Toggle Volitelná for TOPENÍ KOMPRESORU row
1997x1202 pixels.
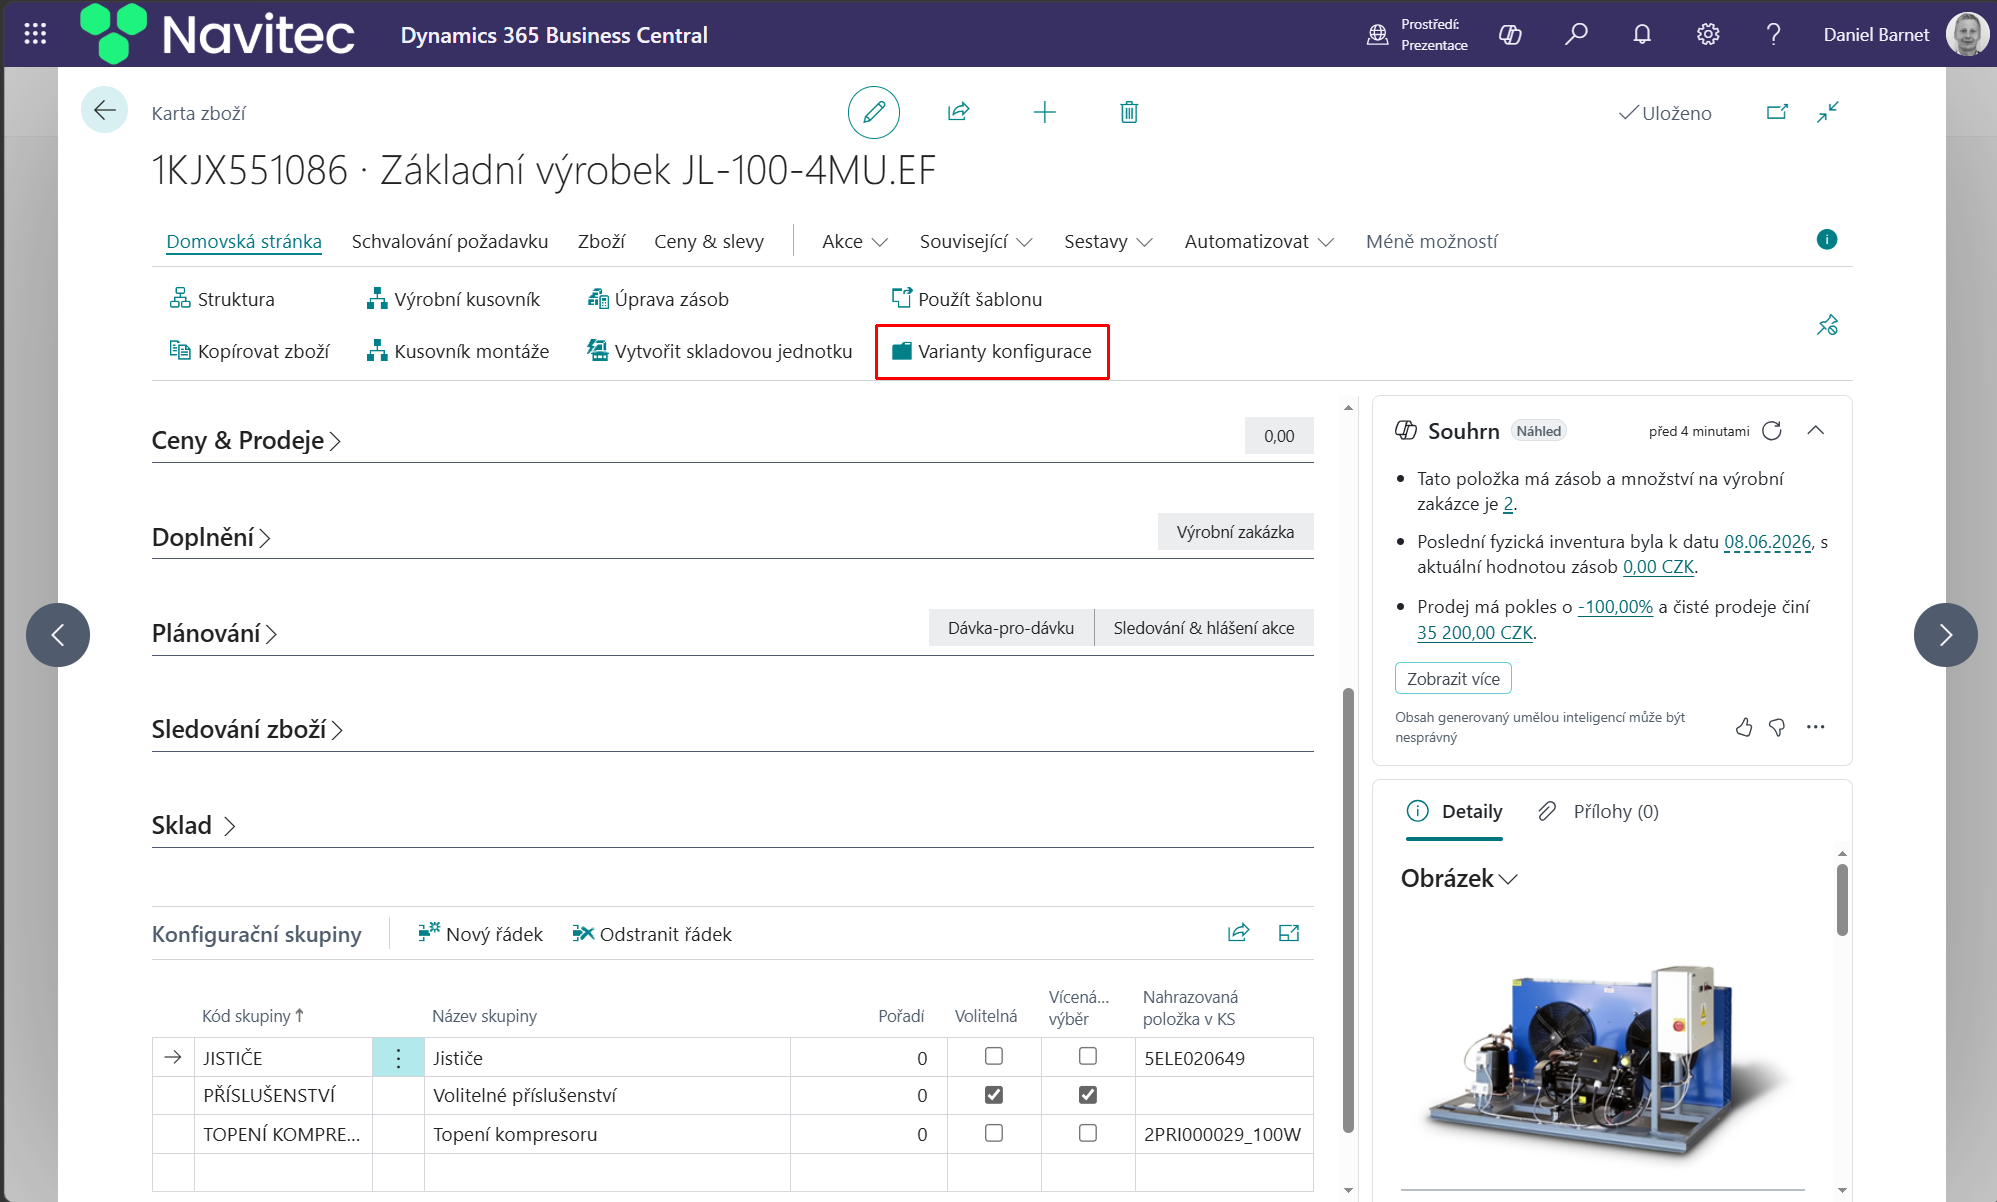click(x=993, y=1133)
